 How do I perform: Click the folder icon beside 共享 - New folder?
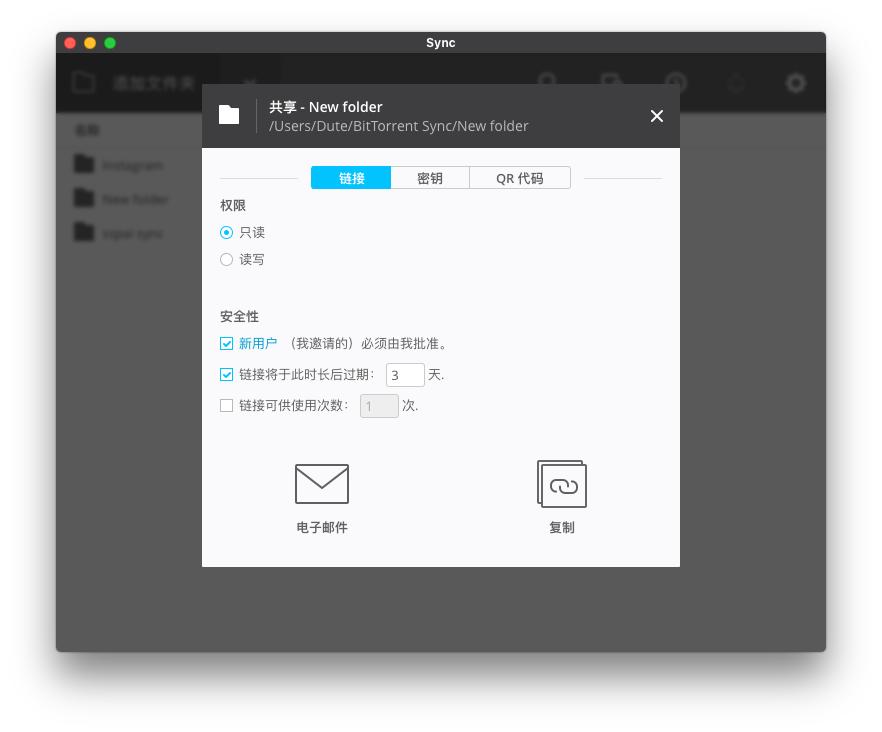click(229, 115)
